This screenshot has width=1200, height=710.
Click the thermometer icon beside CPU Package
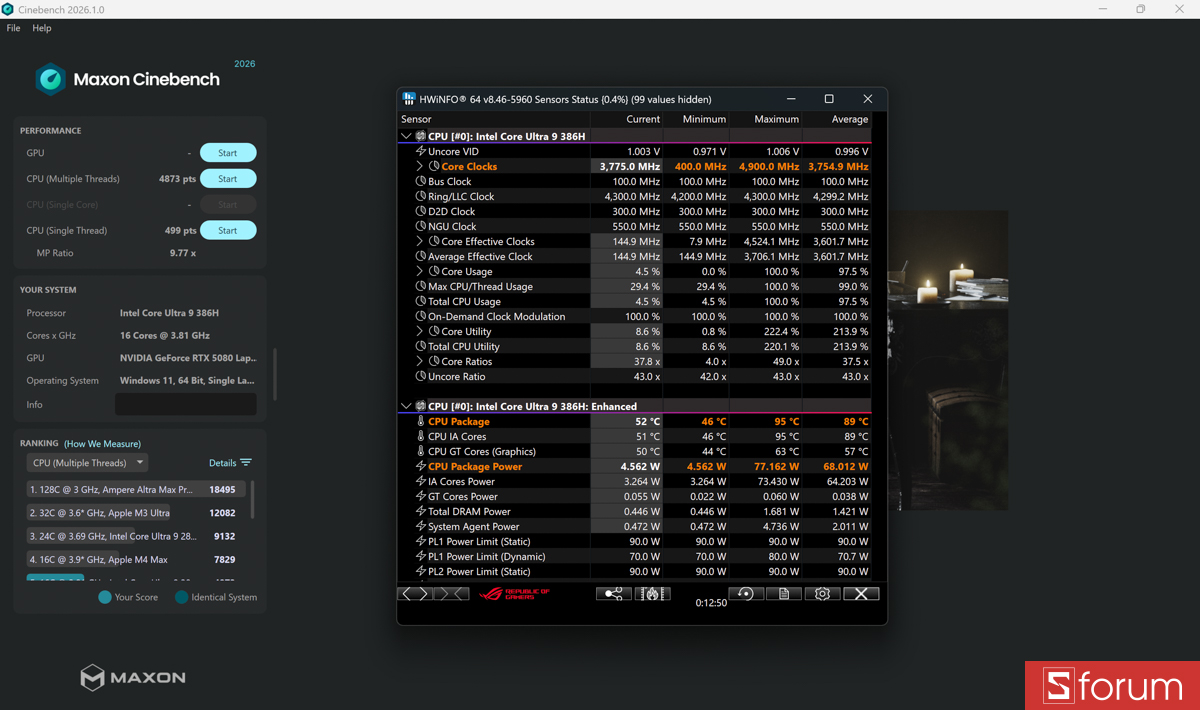[420, 421]
